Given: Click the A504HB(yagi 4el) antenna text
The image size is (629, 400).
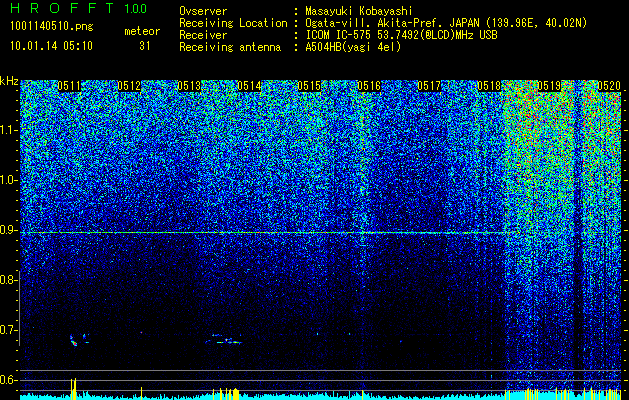Looking at the screenshot, I should [353, 47].
